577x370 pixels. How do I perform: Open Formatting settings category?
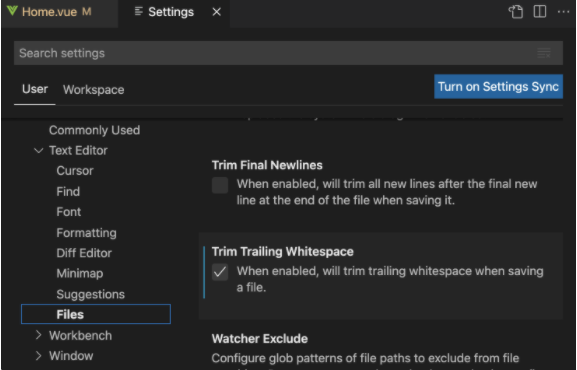[86, 233]
